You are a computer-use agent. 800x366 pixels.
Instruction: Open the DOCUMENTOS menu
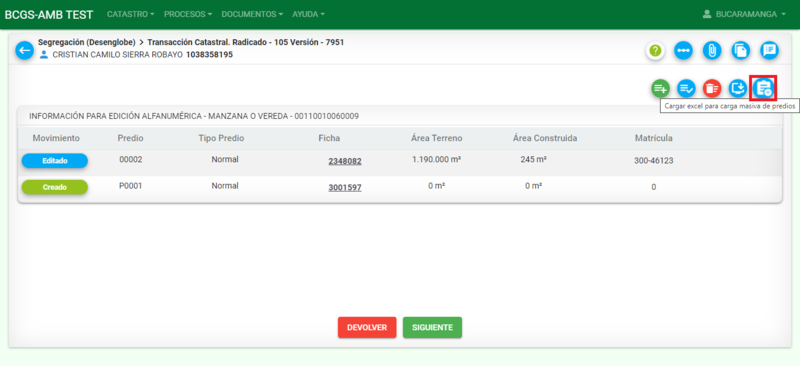[252, 14]
